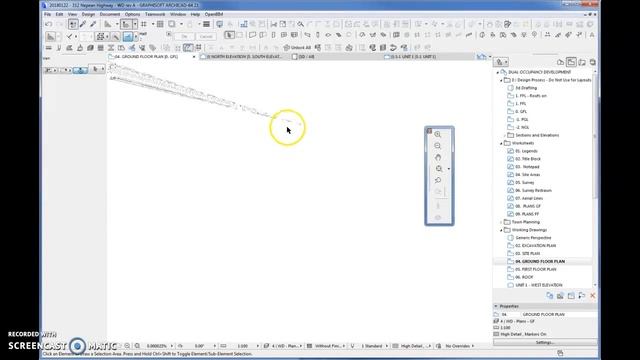Click the OK button in the control box
The height and width of the screenshot is (360, 640).
(x=184, y=36)
